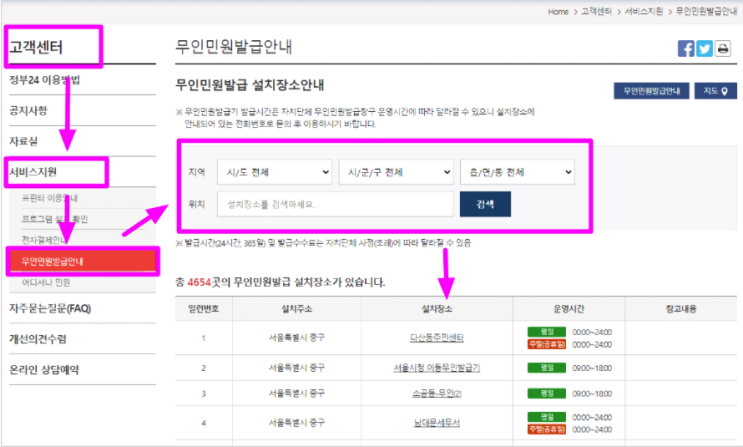Image resolution: width=743 pixels, height=447 pixels.
Task: Open 프린터 이용안내 submenu item
Action: coord(50,198)
